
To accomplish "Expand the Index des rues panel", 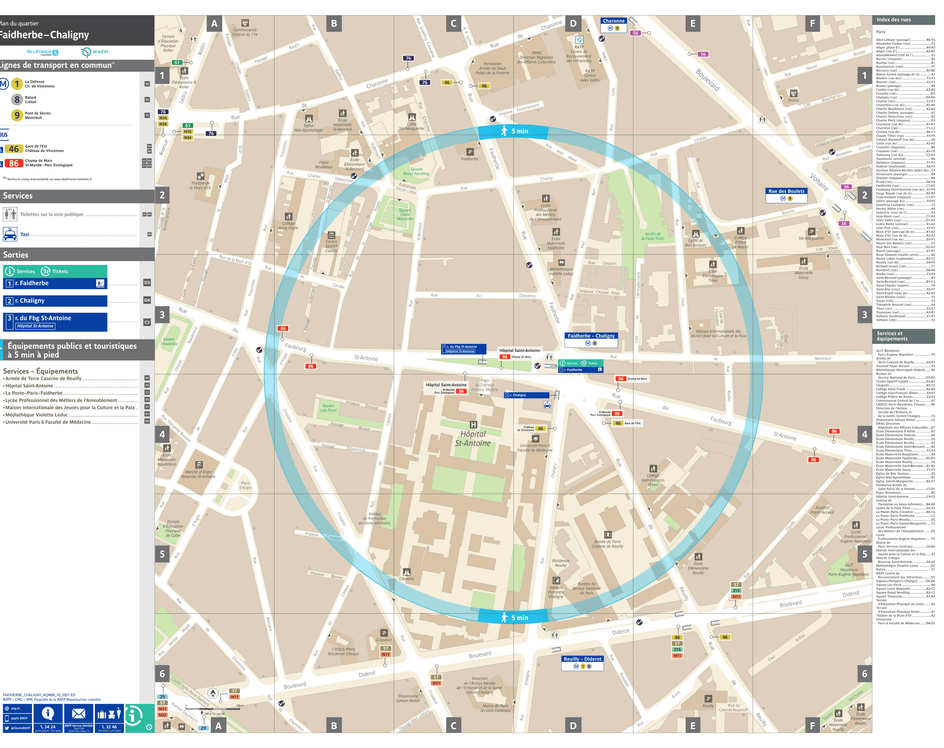I will coord(905,18).
